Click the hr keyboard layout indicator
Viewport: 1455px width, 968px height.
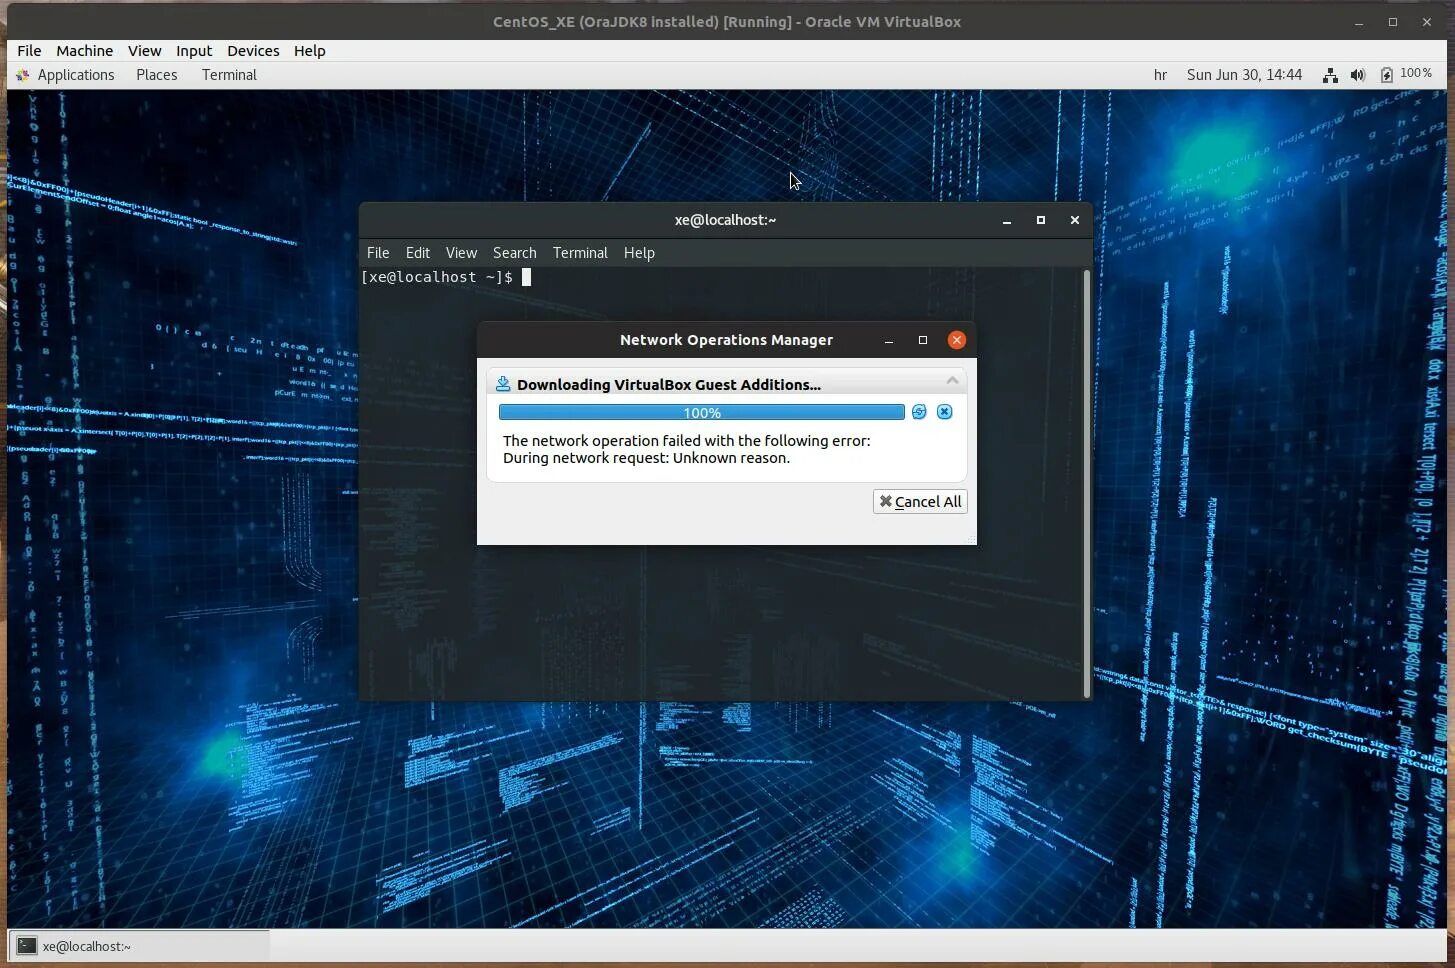(x=1160, y=75)
